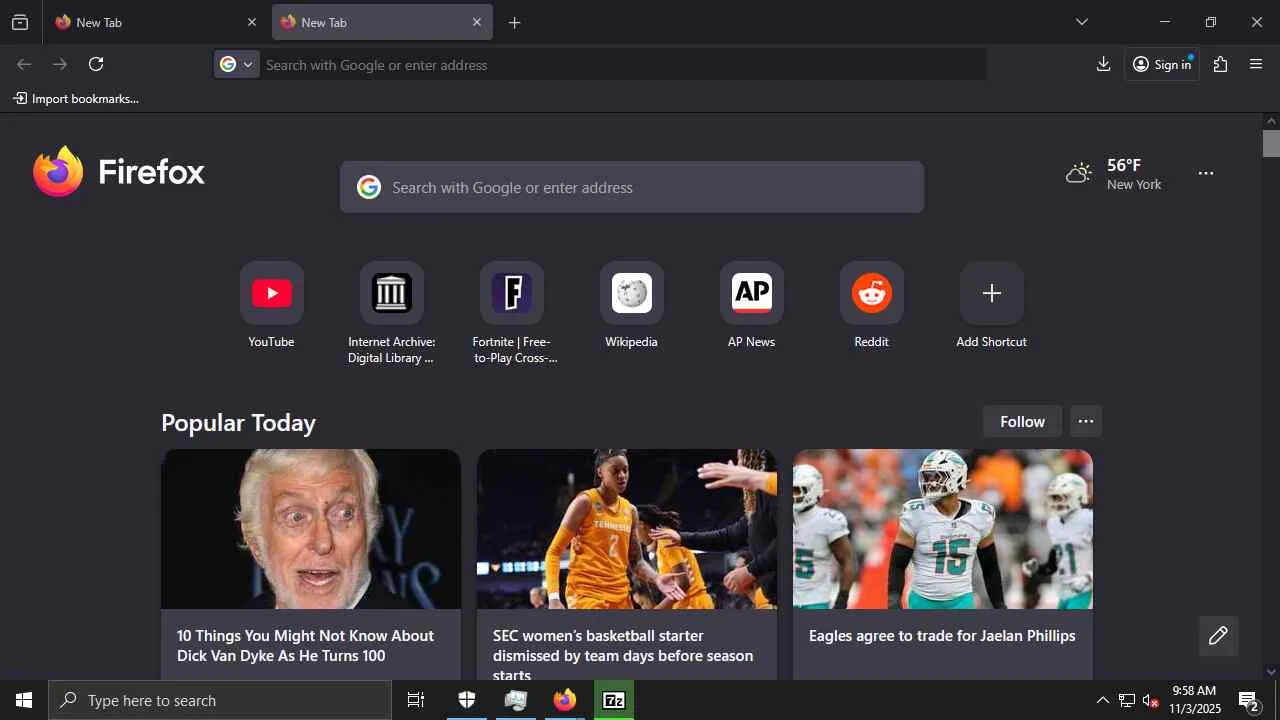Open a new tab with plus button
Screen dimensions: 1280x720
pyautogui.click(x=515, y=22)
